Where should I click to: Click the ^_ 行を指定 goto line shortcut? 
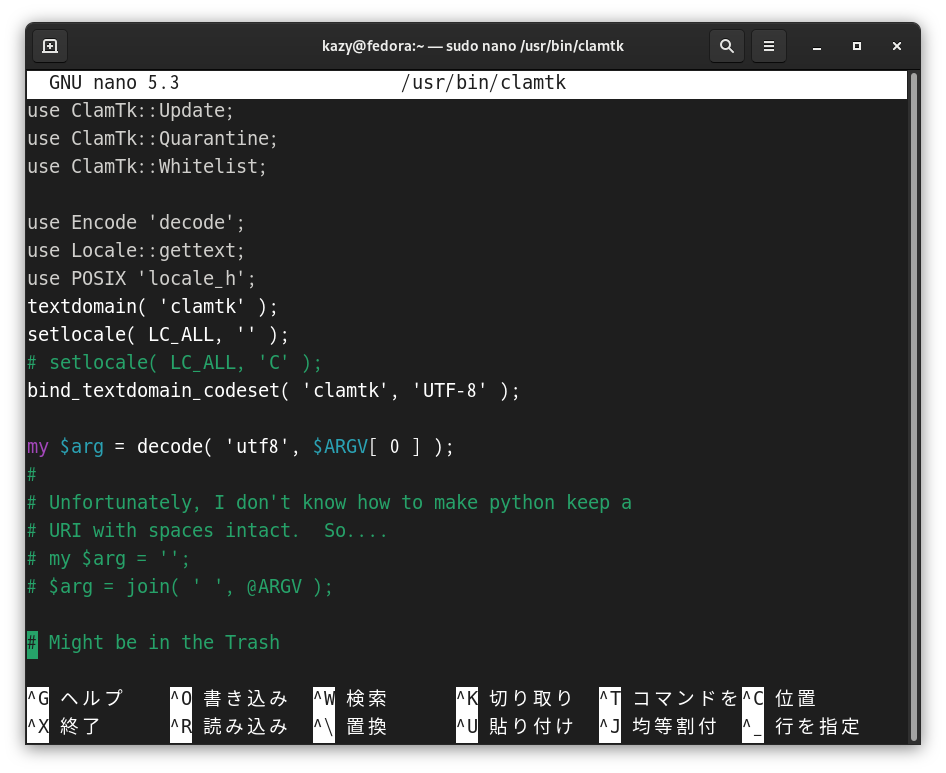[801, 726]
